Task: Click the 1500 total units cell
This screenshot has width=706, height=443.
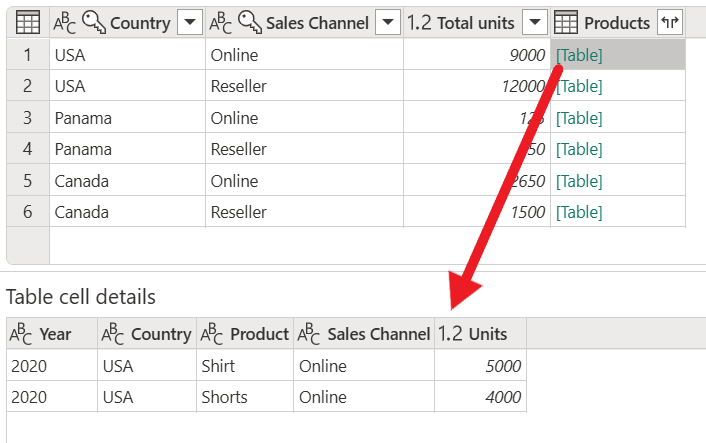Action: pos(477,212)
